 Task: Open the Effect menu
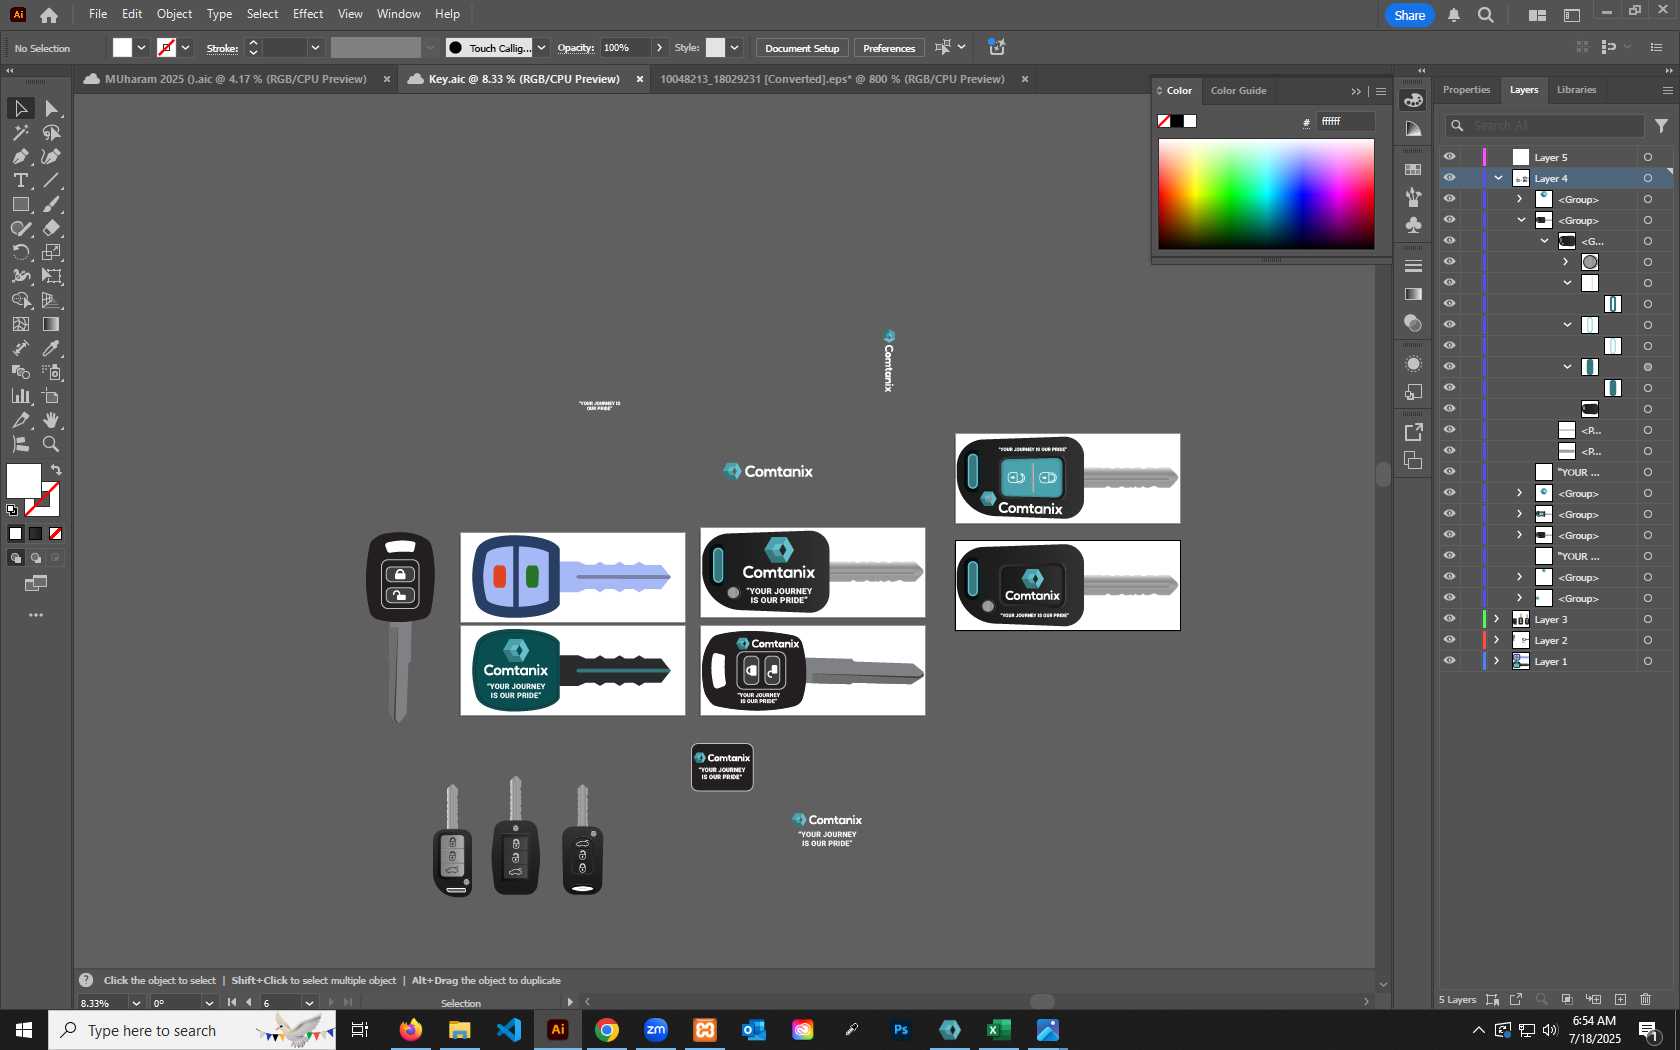click(308, 14)
